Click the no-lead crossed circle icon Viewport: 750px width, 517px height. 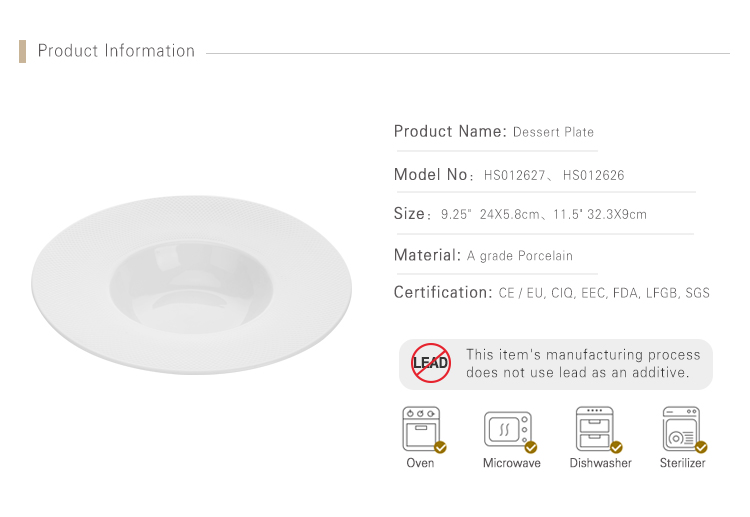coord(430,363)
